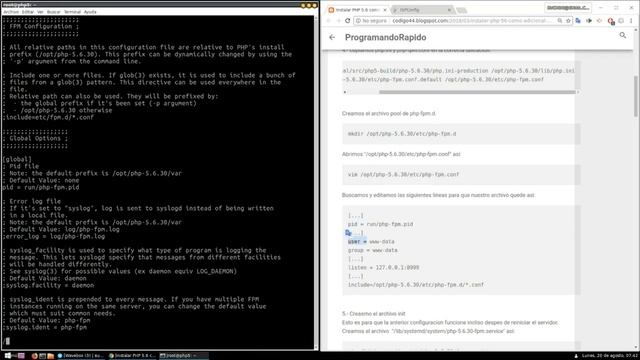Click the red extension icon with badge
The image size is (640, 360).
pyautogui.click(x=611, y=21)
